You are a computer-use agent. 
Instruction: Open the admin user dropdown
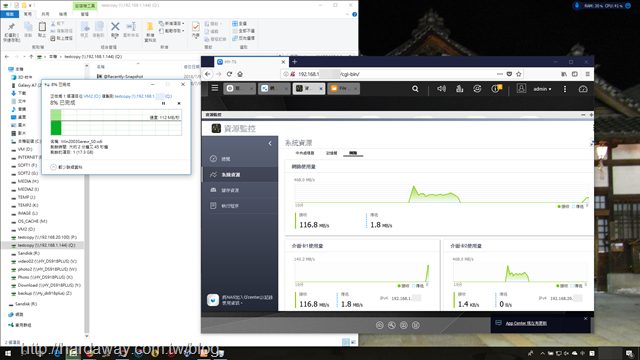(x=542, y=89)
